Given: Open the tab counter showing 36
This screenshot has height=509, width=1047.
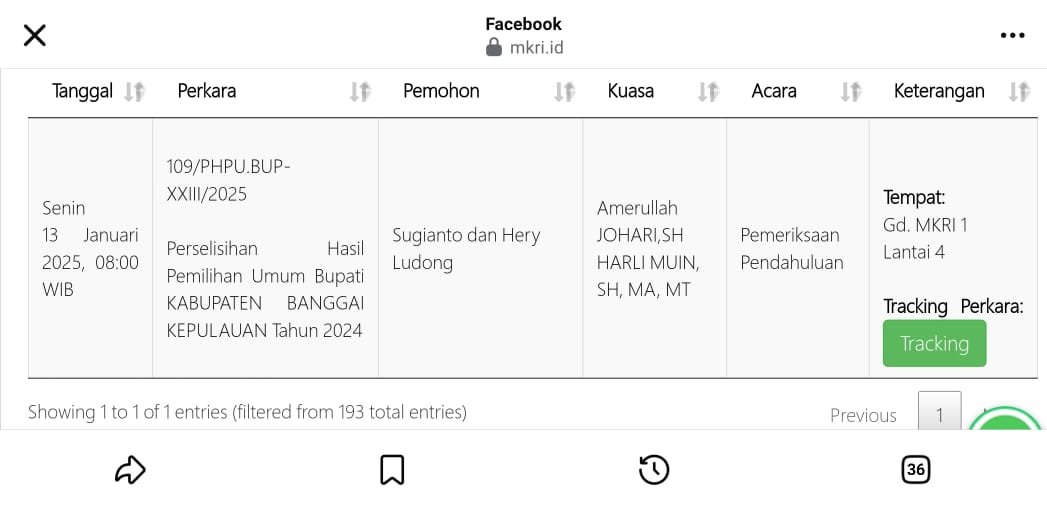Looking at the screenshot, I should tap(915, 470).
